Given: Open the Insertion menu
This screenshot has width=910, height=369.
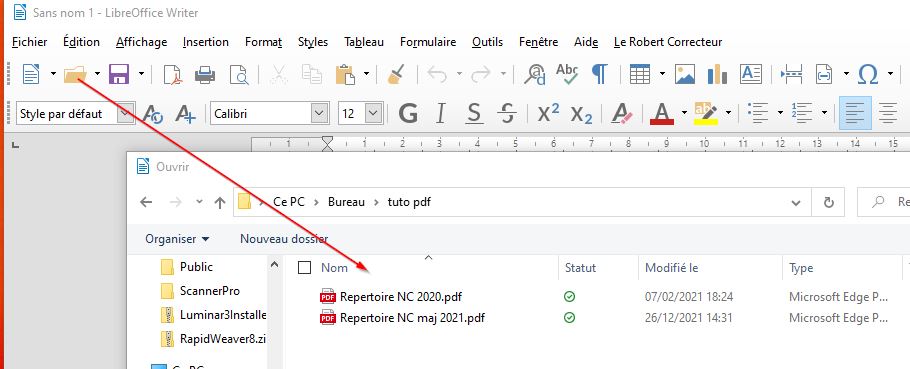Looking at the screenshot, I should pos(205,42).
